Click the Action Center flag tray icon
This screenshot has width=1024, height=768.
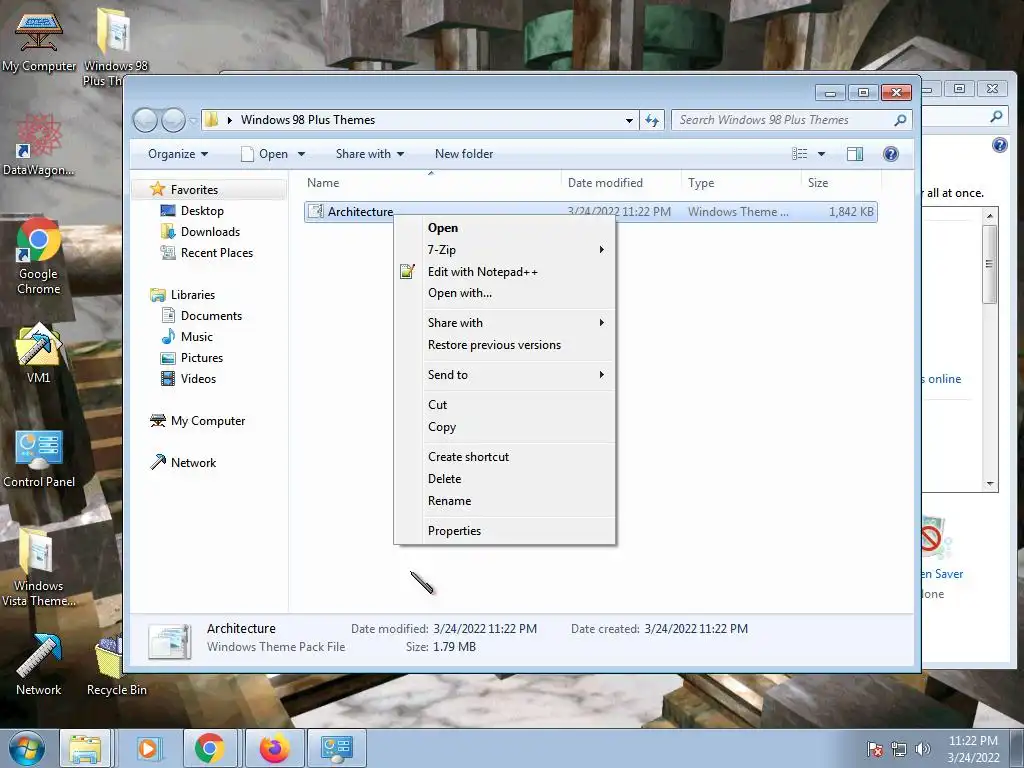click(x=875, y=749)
